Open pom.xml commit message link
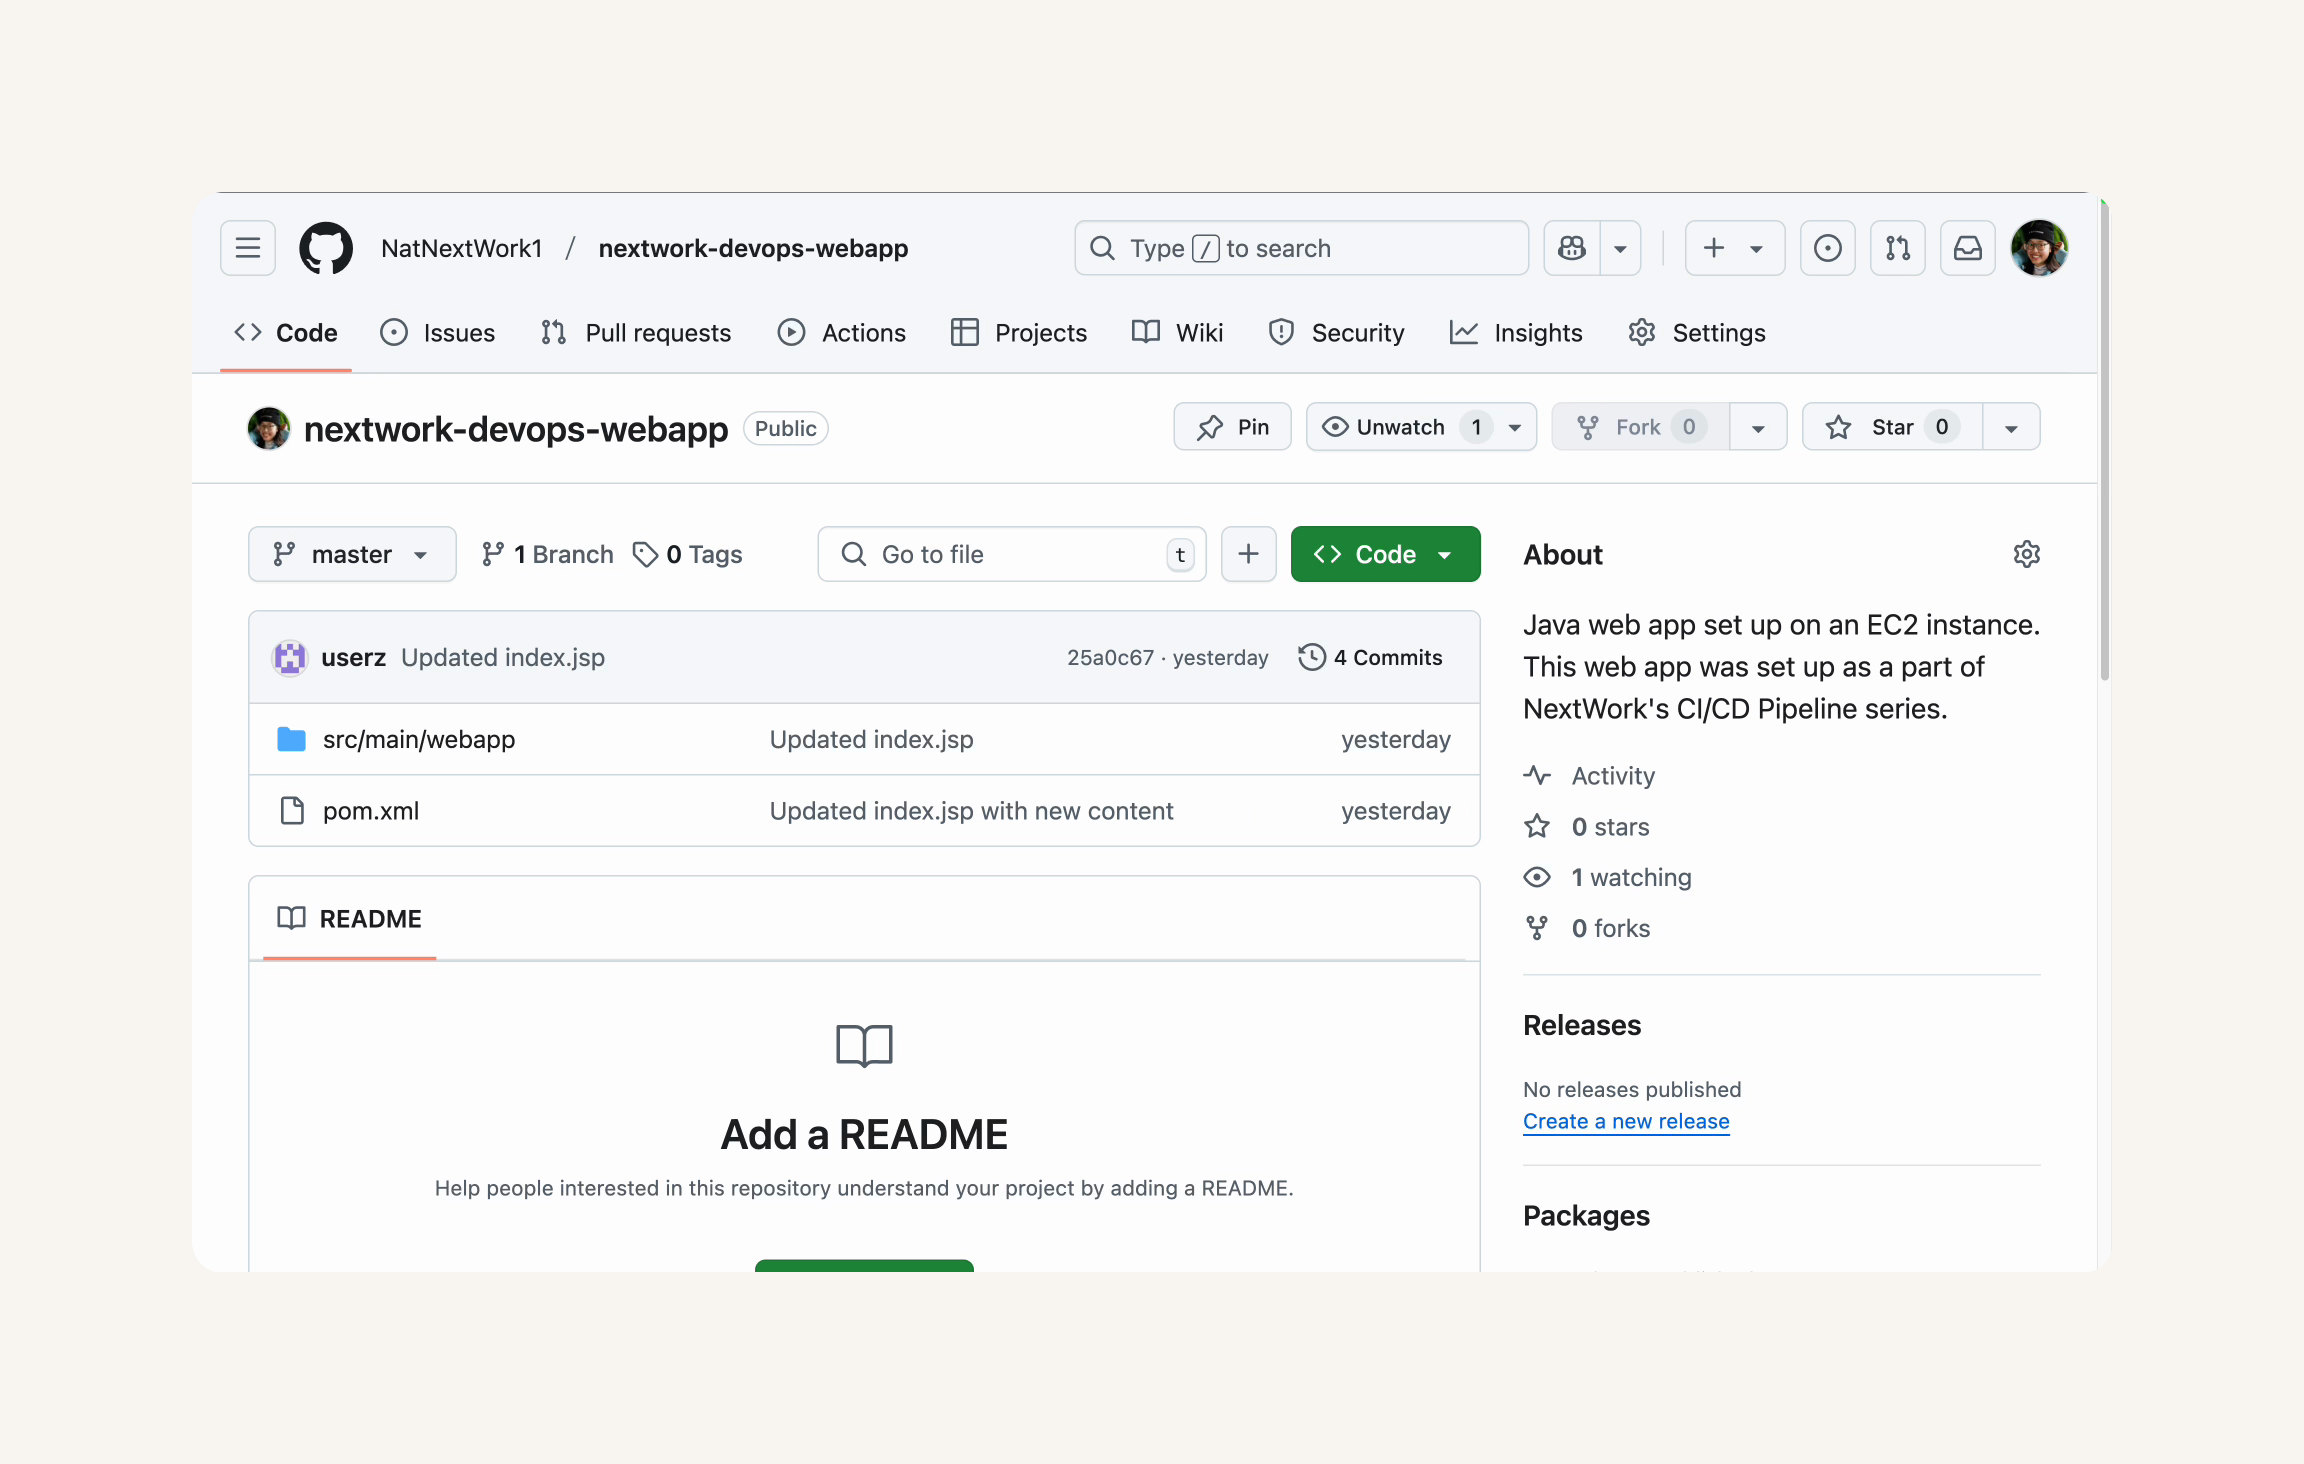Image resolution: width=2304 pixels, height=1464 pixels. (971, 811)
